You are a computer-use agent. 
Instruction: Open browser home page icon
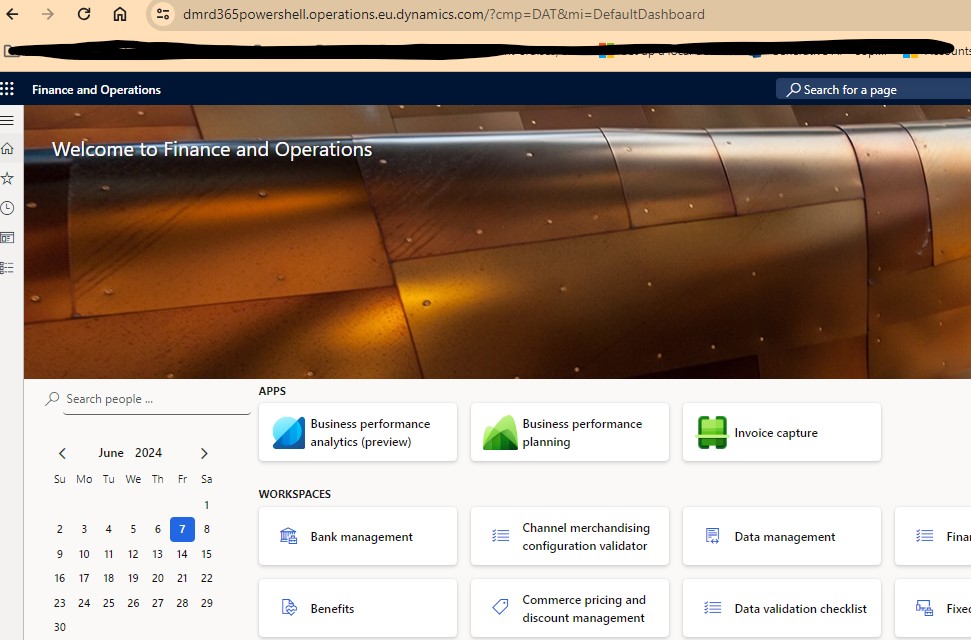pyautogui.click(x=120, y=14)
